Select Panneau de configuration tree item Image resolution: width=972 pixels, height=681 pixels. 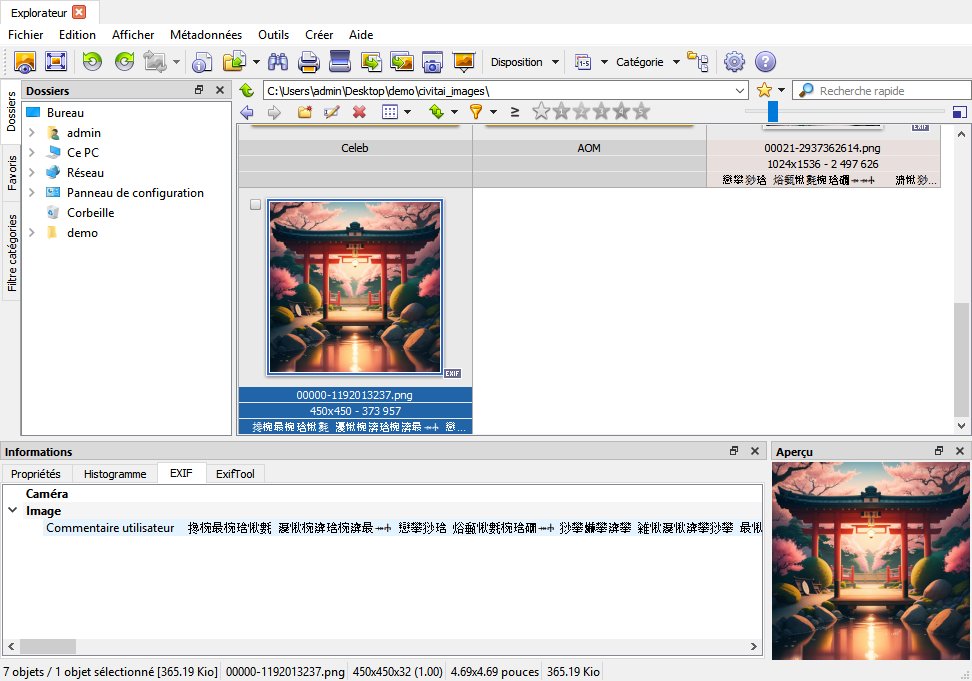pos(135,193)
